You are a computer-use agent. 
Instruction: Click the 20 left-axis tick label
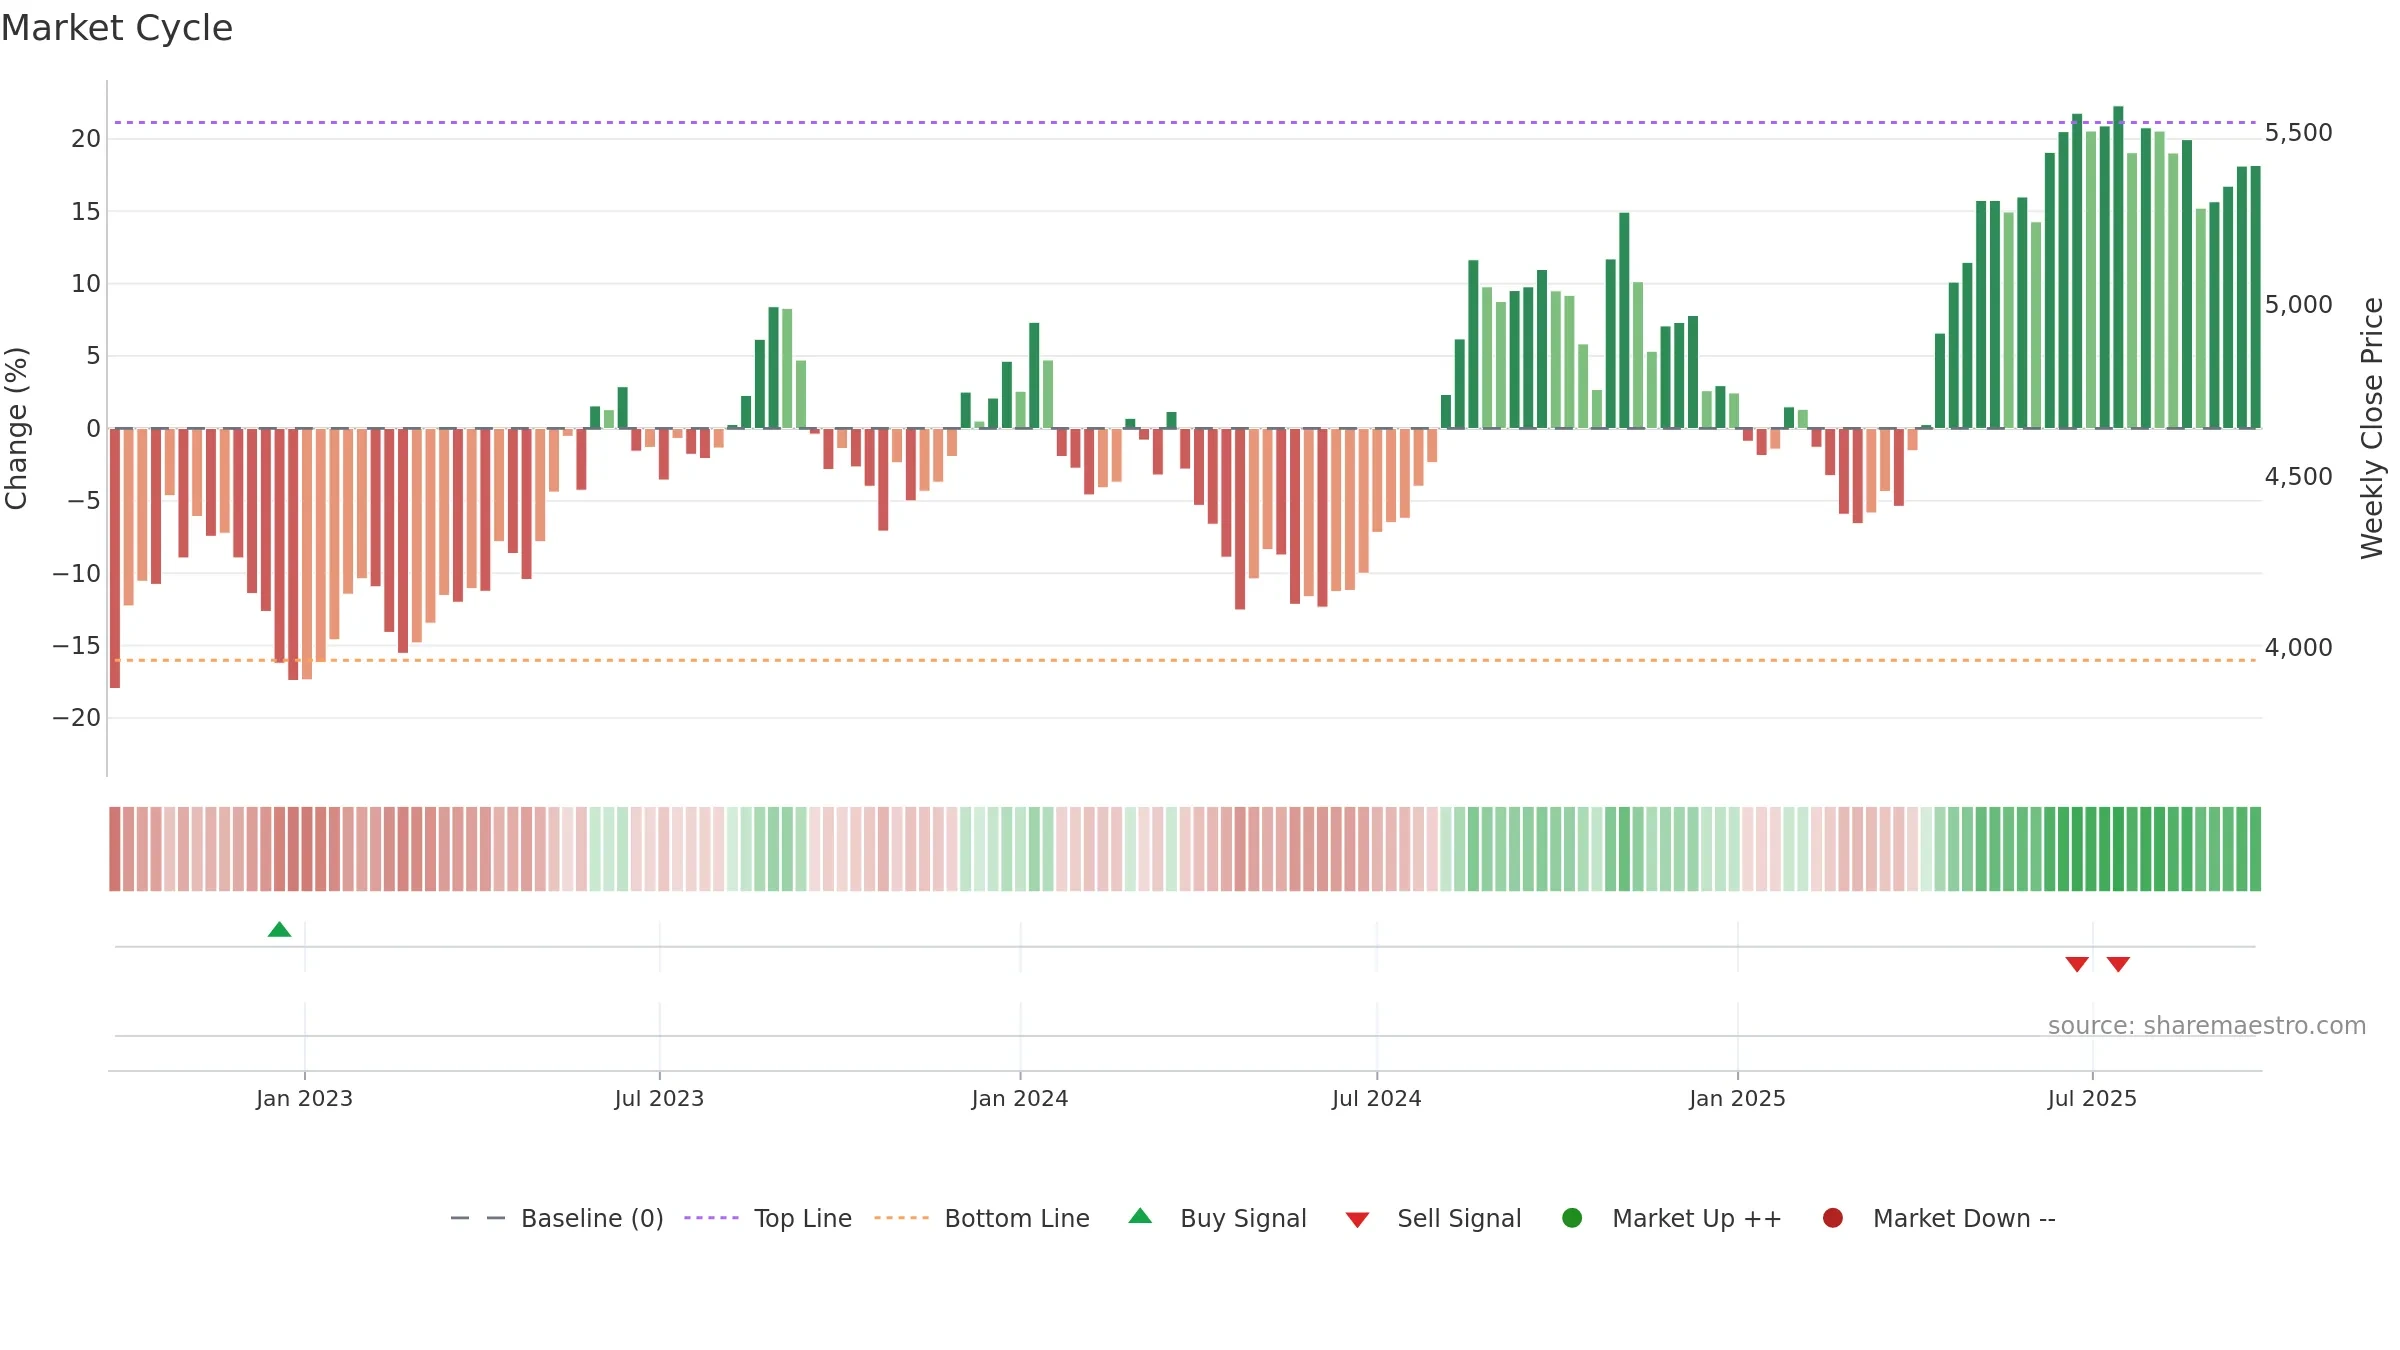86,139
